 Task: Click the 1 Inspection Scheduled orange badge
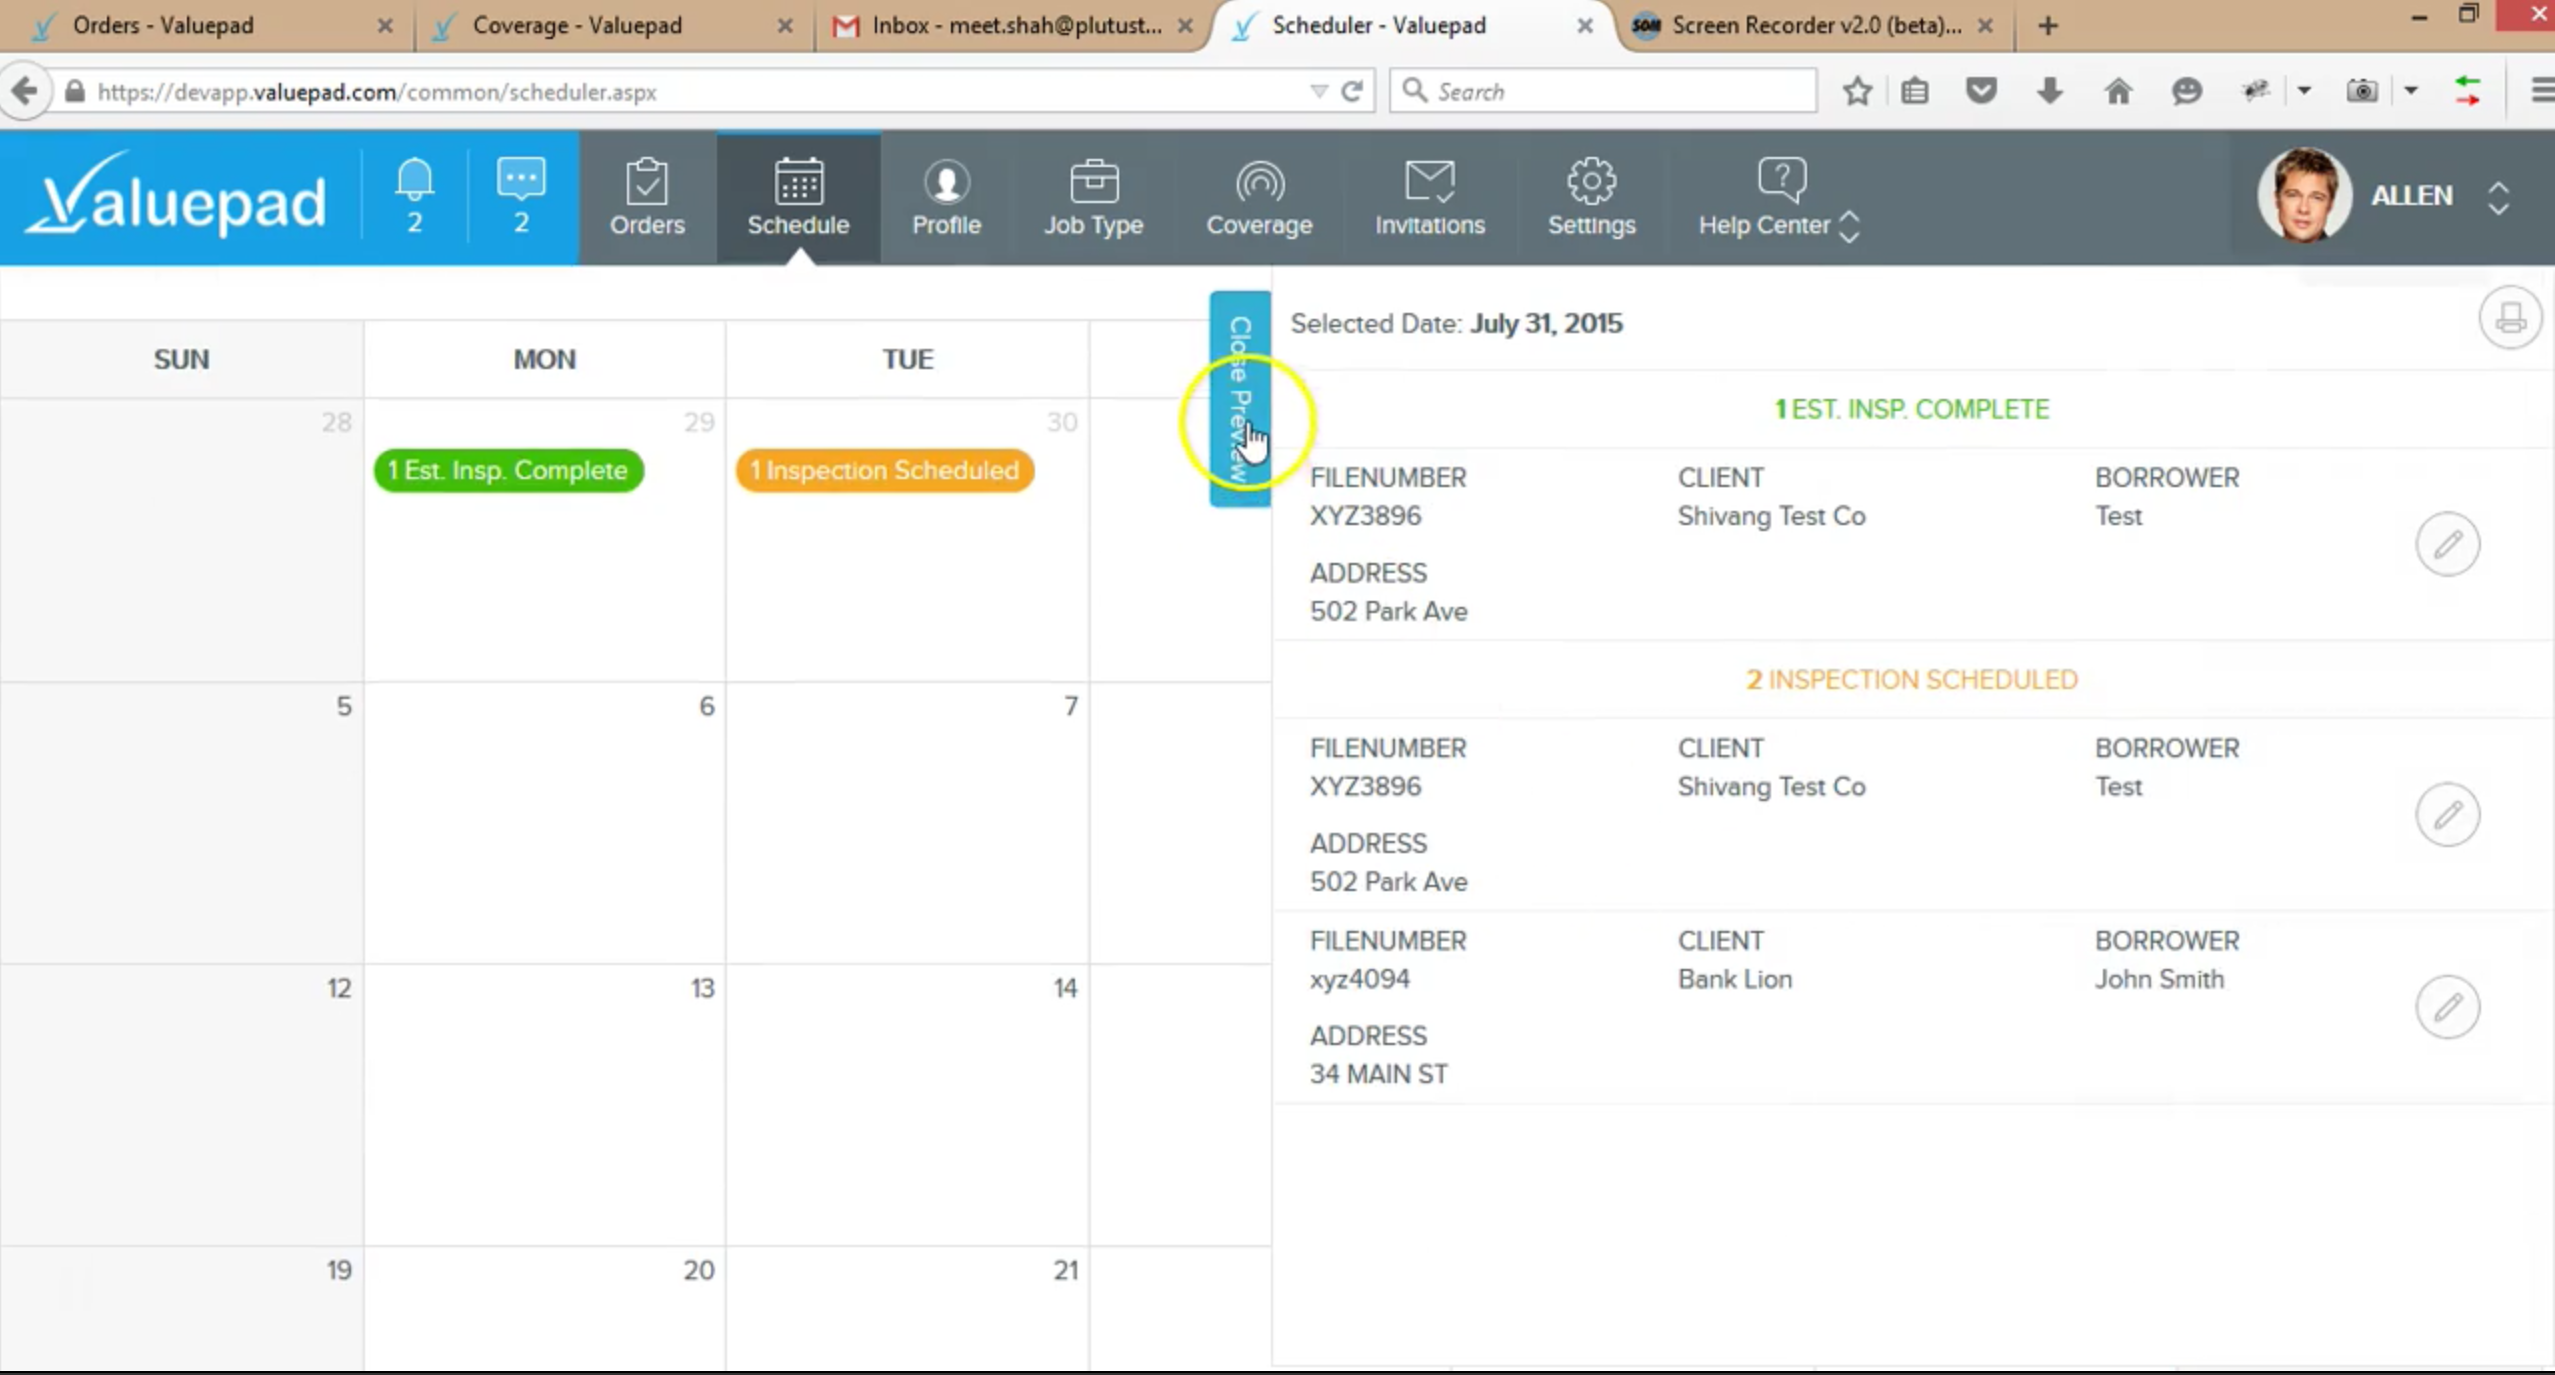click(x=884, y=470)
